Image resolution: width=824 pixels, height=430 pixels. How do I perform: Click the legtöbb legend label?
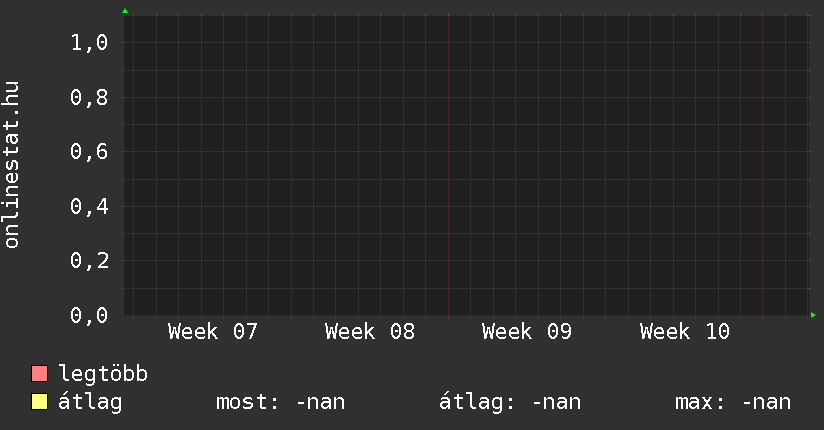tap(104, 375)
